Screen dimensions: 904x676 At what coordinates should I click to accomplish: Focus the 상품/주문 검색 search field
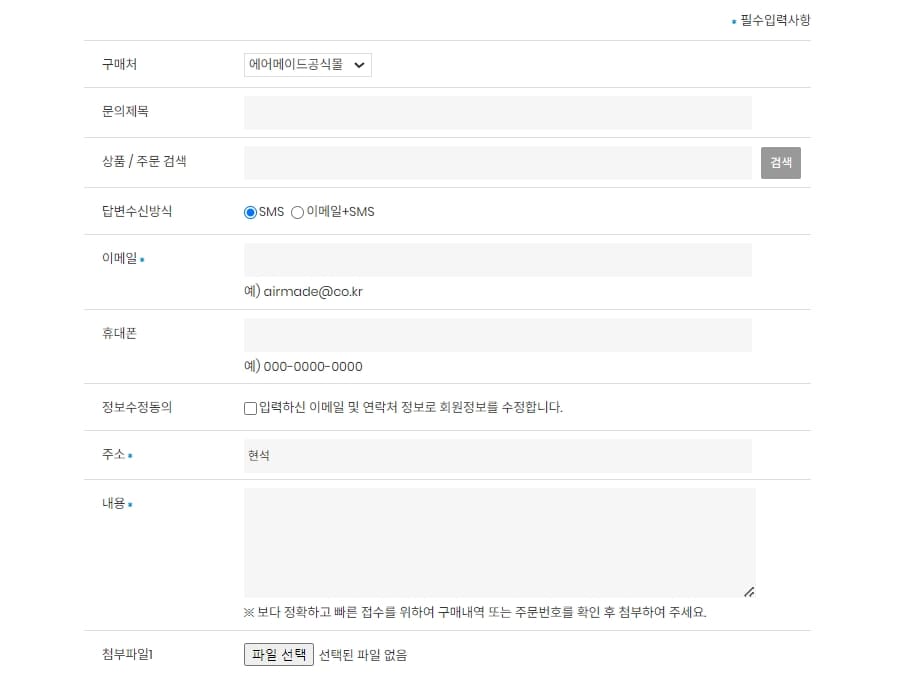pyautogui.click(x=495, y=162)
